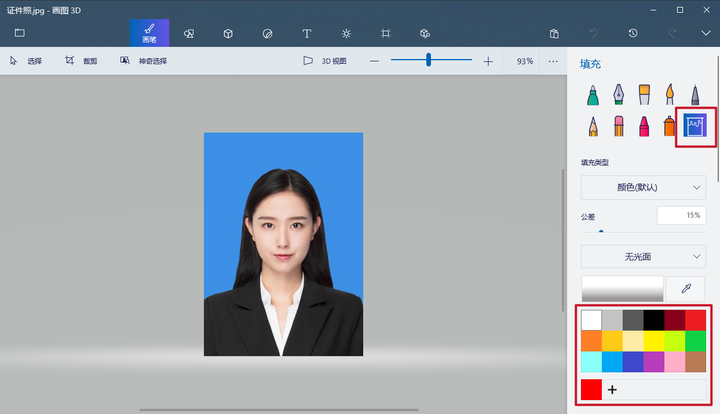Choose the pink color swatch
The width and height of the screenshot is (720, 414).
[675, 362]
